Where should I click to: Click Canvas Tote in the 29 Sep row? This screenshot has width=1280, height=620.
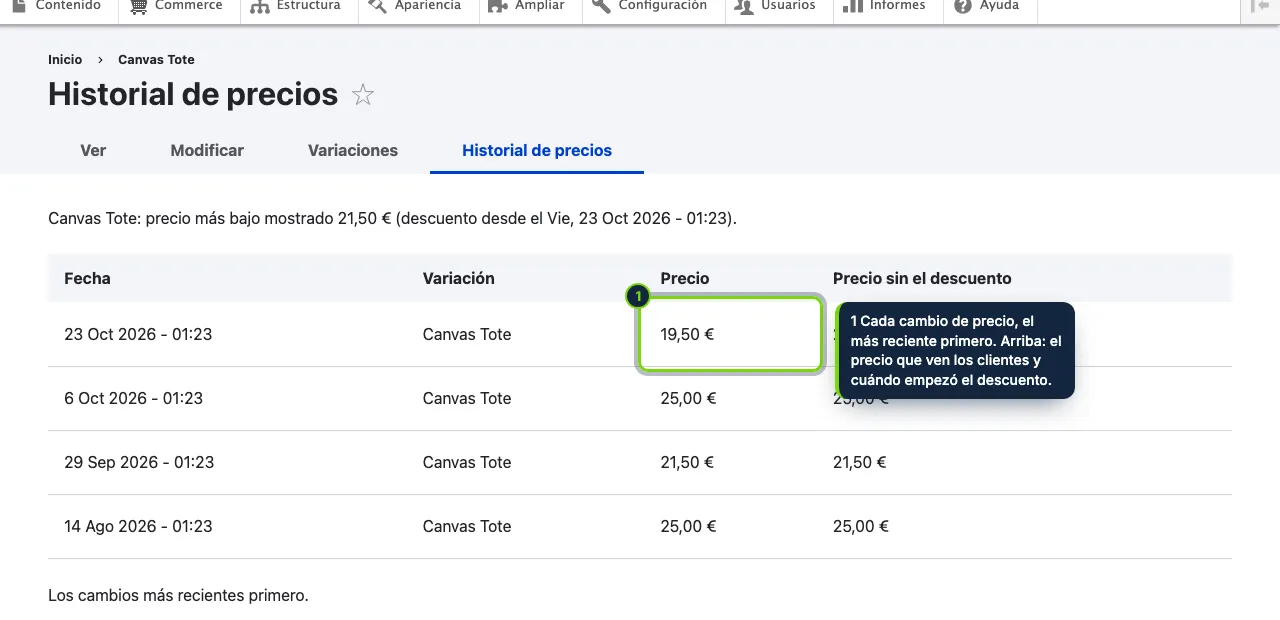click(467, 462)
